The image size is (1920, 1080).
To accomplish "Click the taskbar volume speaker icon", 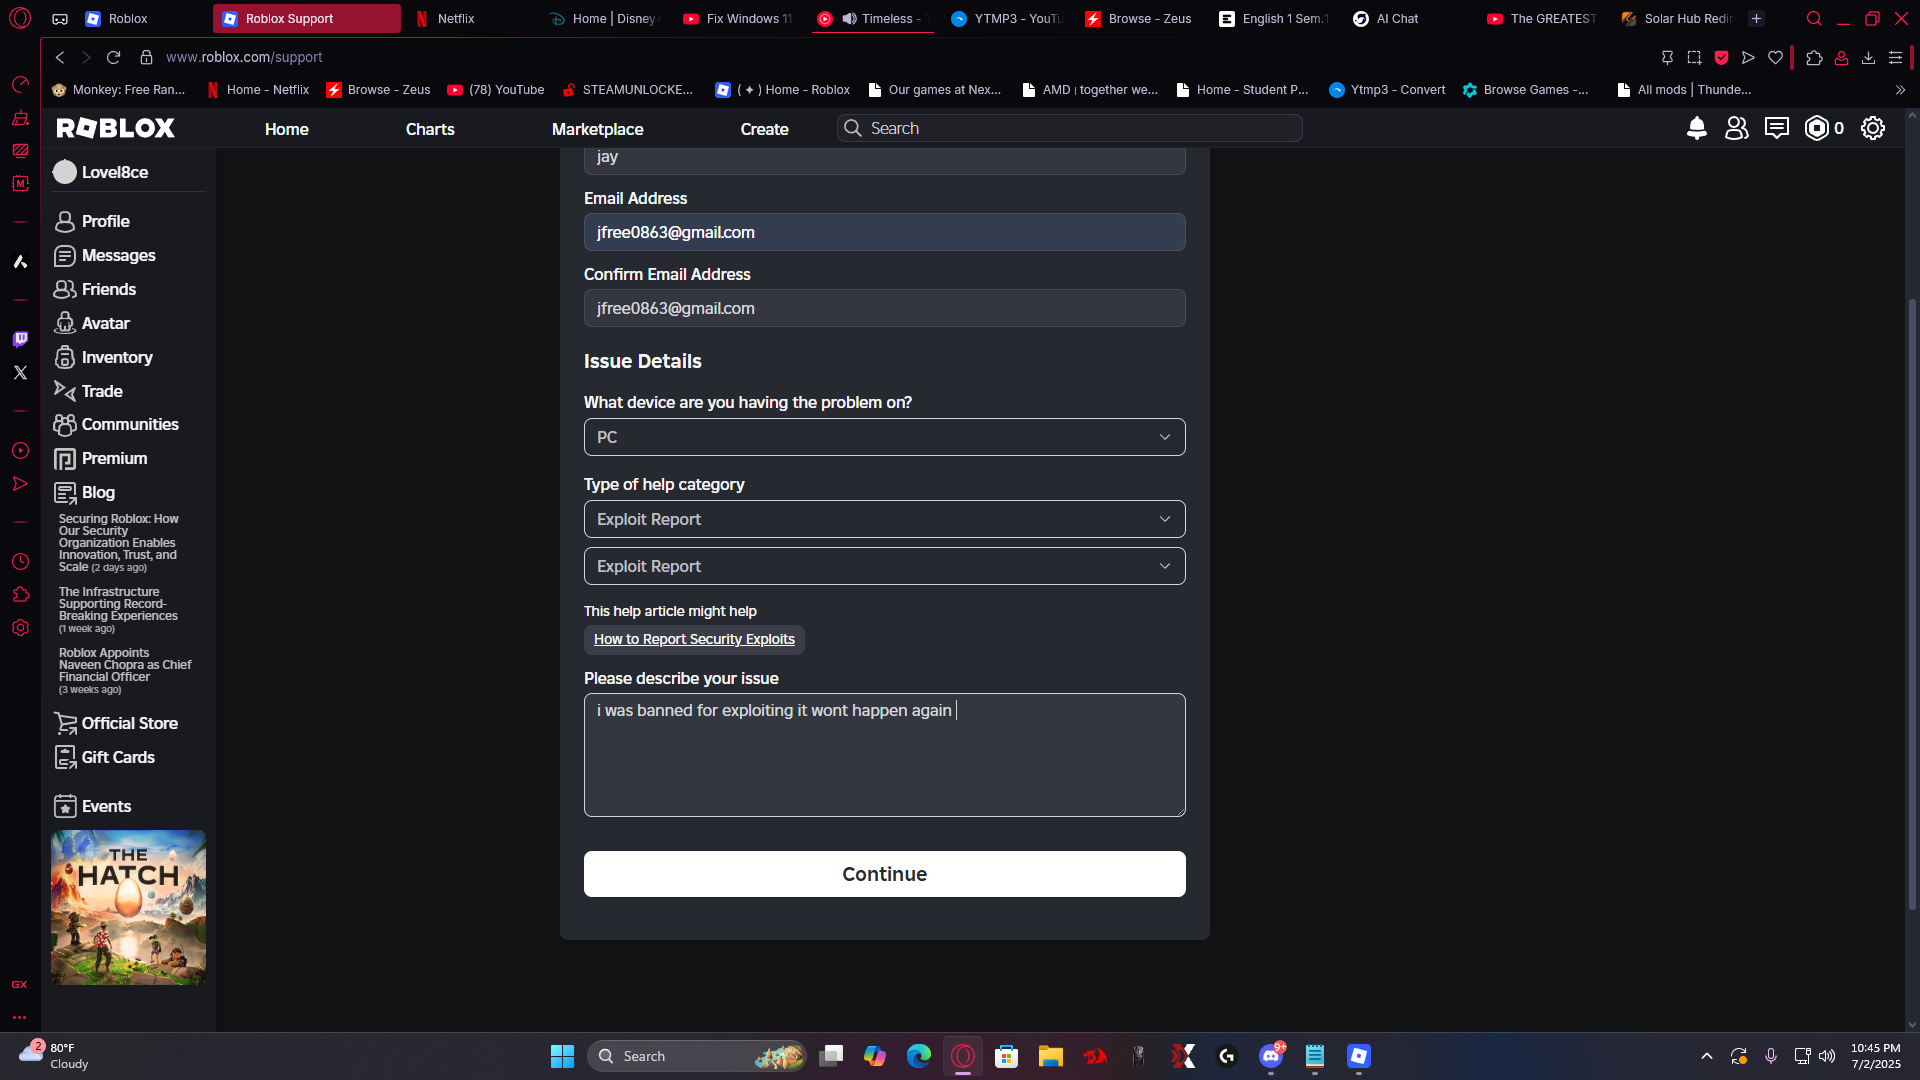I will (1827, 1056).
